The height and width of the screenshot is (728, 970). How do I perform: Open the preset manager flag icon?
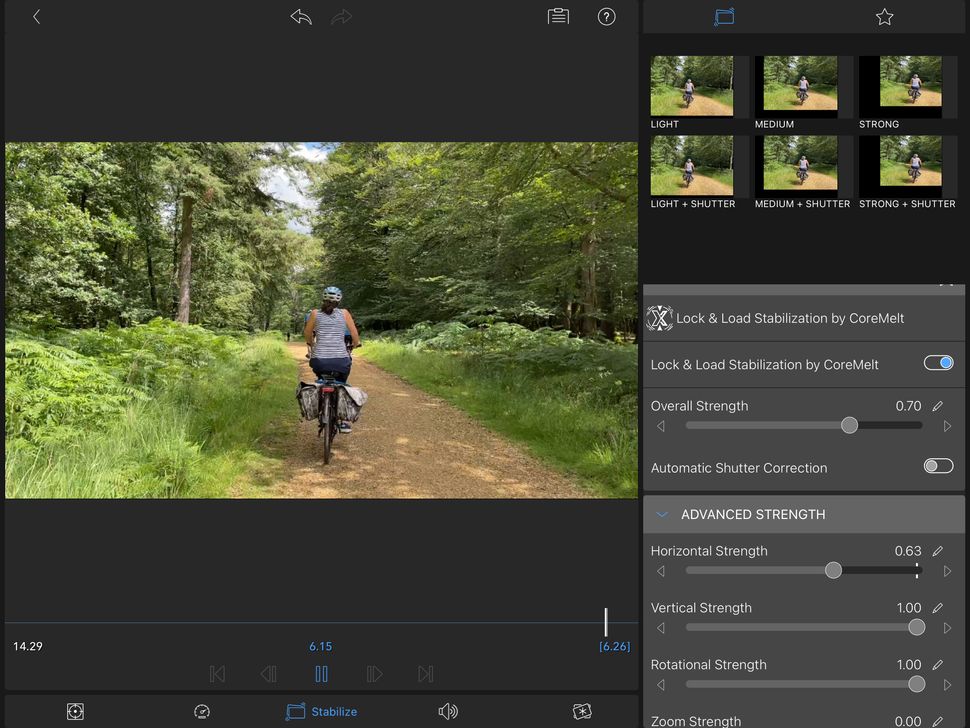pos(558,16)
